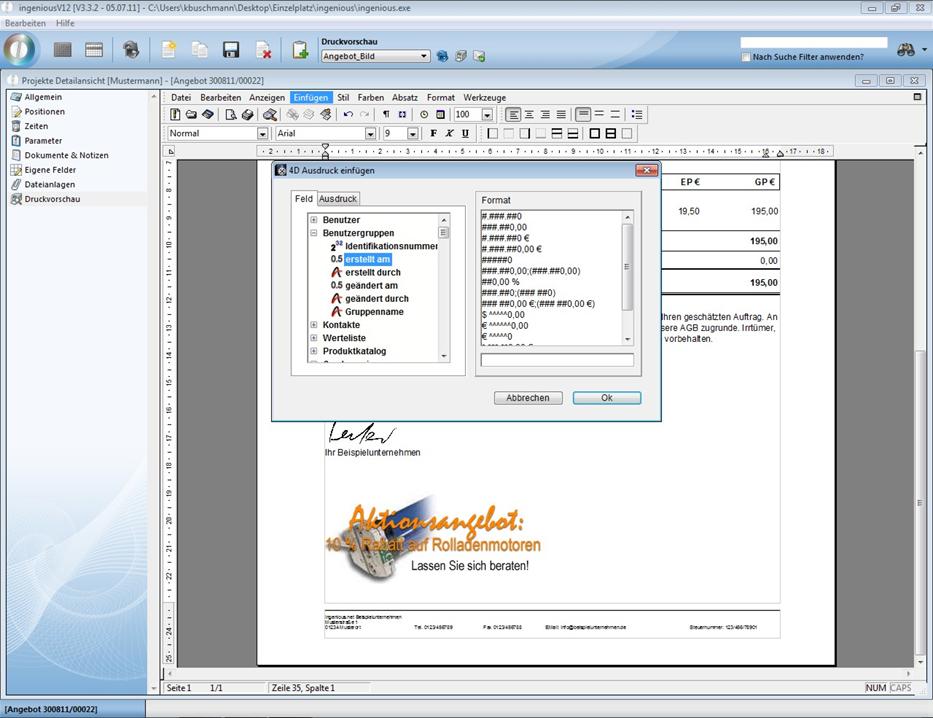Open the Arial font dropdown
This screenshot has height=718, width=933.
[x=370, y=133]
